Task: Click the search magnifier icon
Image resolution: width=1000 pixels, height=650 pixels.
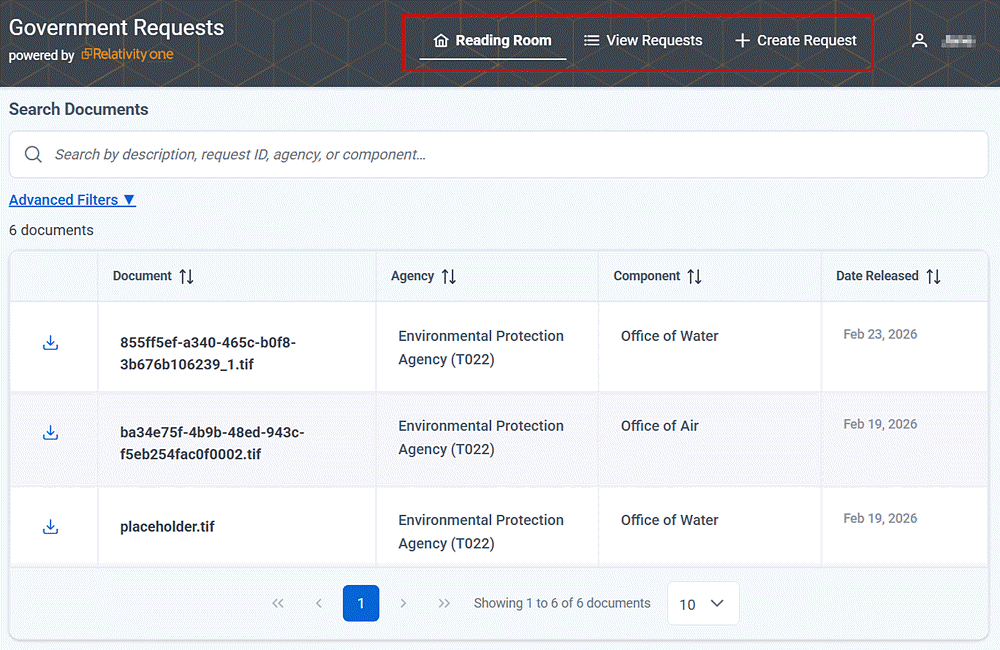Action: pyautogui.click(x=33, y=154)
